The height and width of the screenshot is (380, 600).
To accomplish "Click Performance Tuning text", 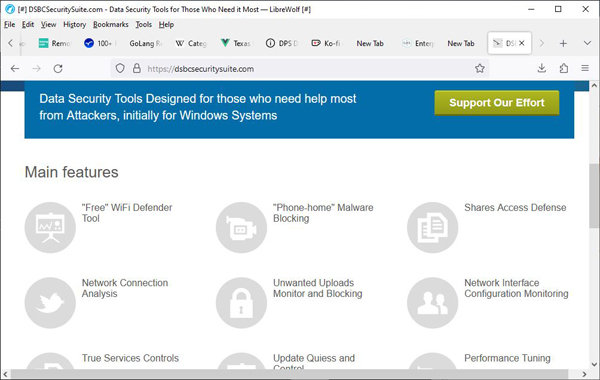I will [507, 358].
